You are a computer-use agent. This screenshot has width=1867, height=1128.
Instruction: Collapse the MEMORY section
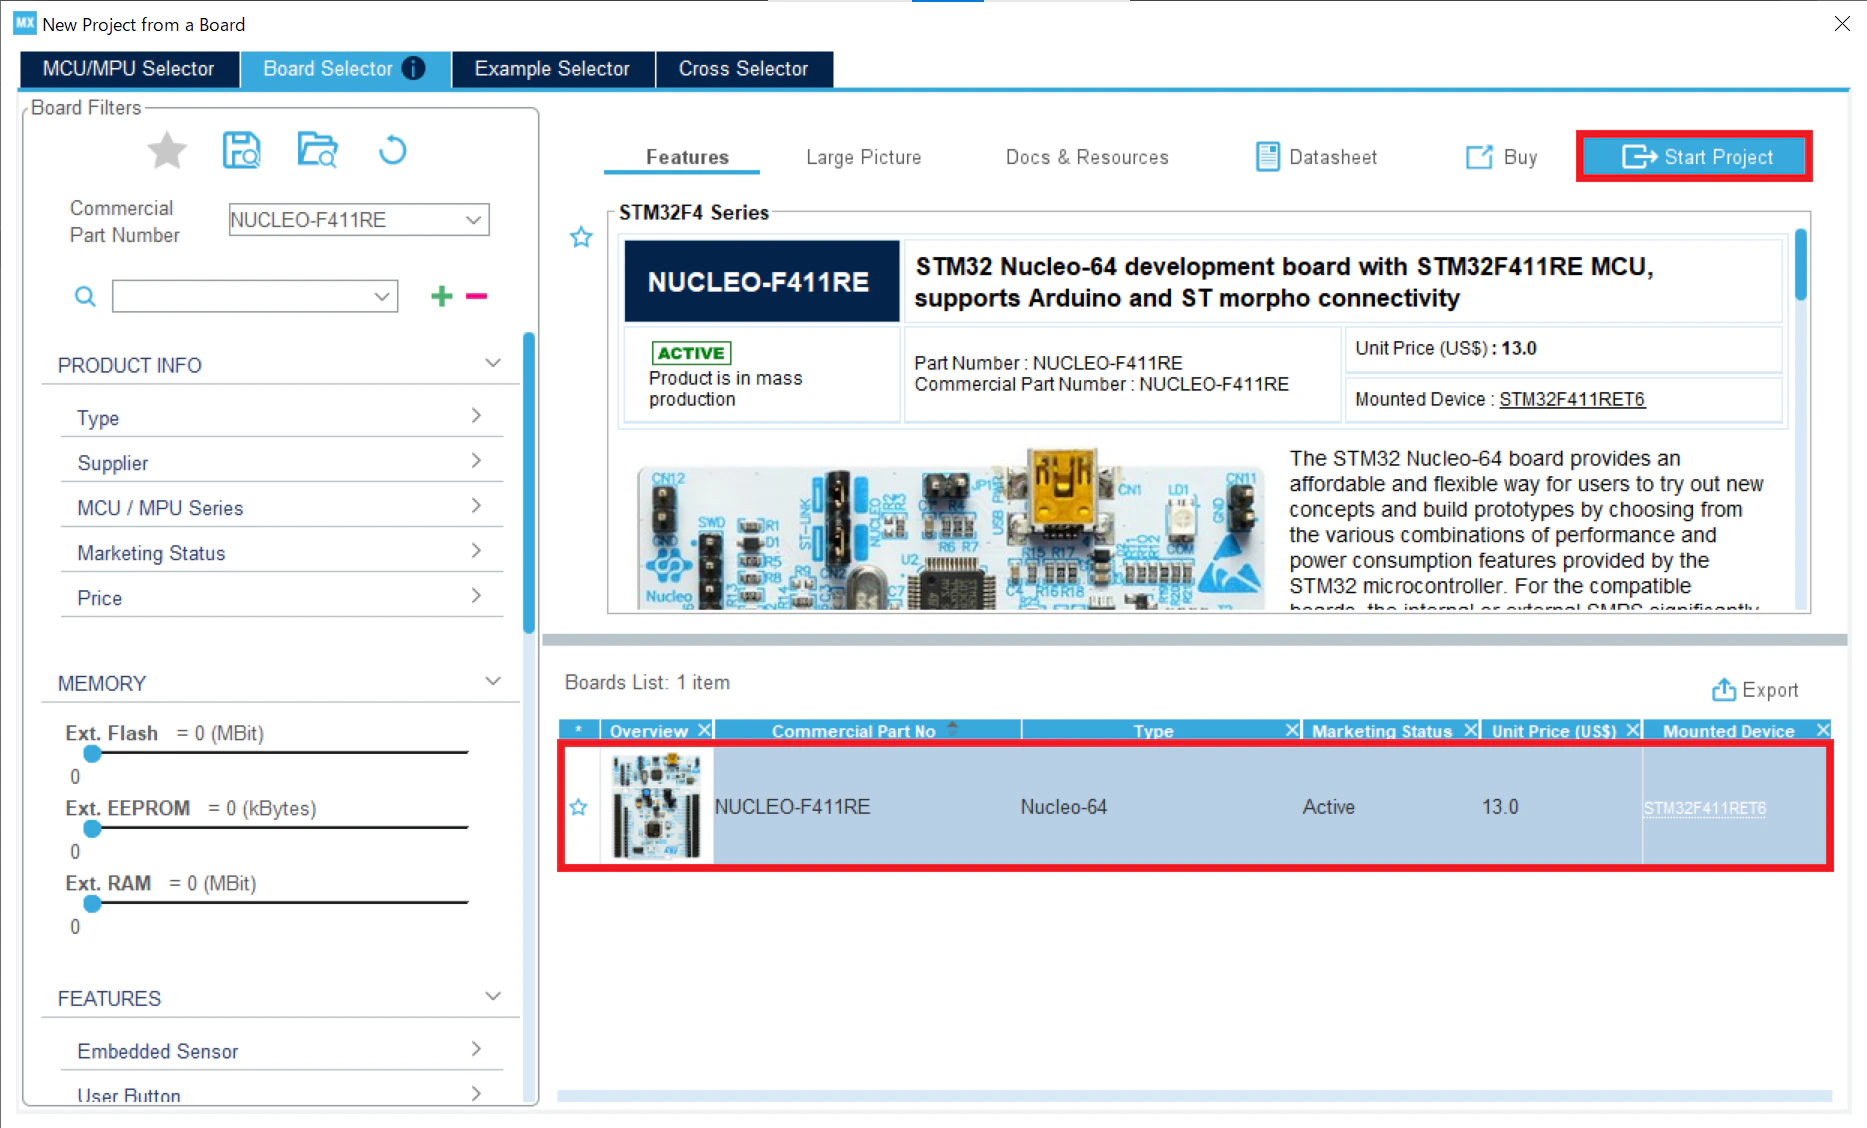(493, 681)
